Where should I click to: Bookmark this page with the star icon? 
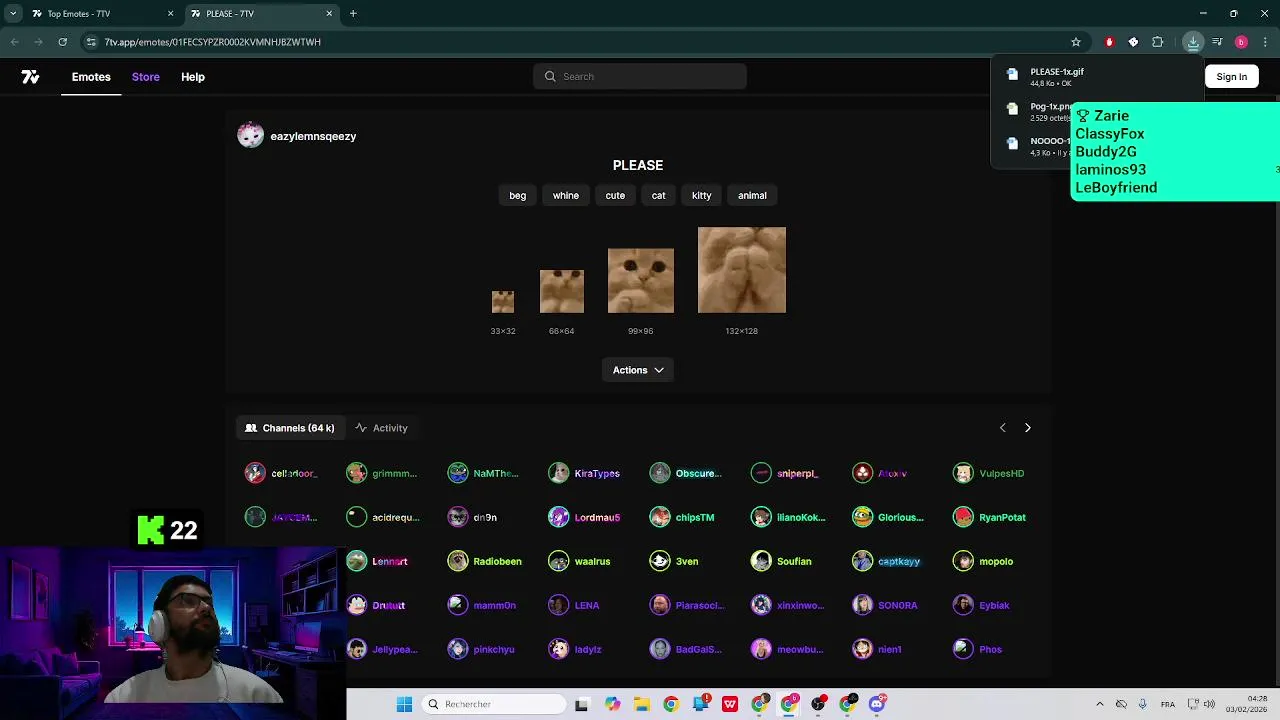click(x=1076, y=42)
